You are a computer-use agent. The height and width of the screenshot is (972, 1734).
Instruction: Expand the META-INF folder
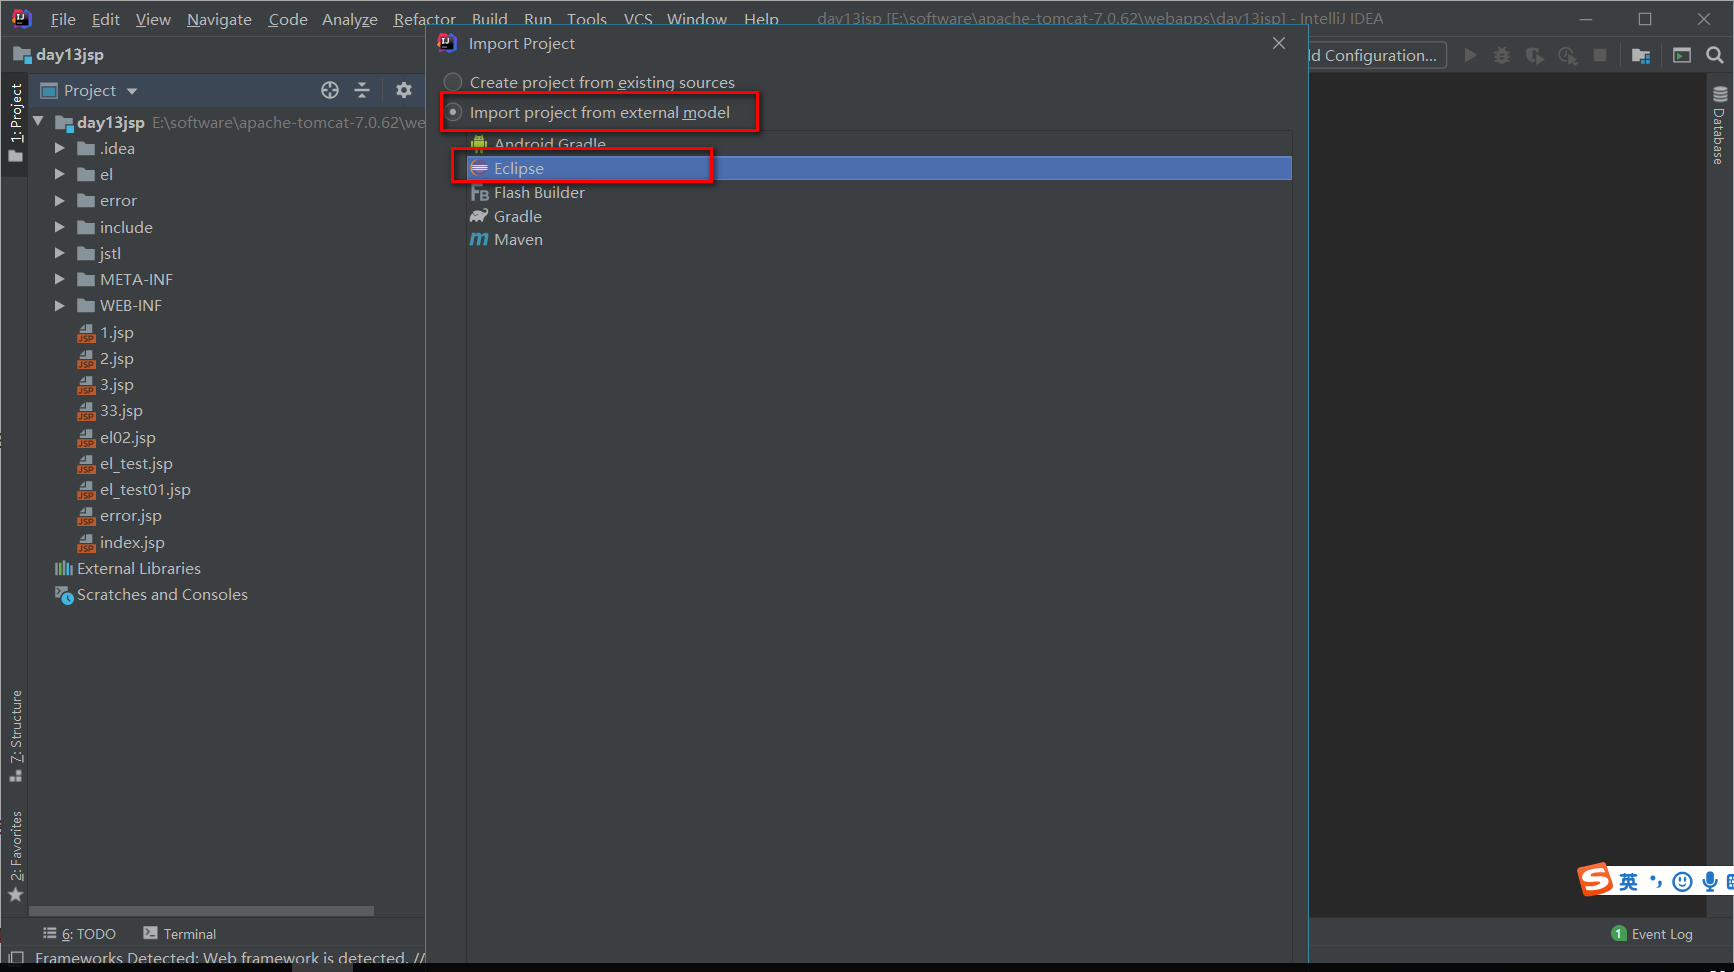[x=60, y=279]
